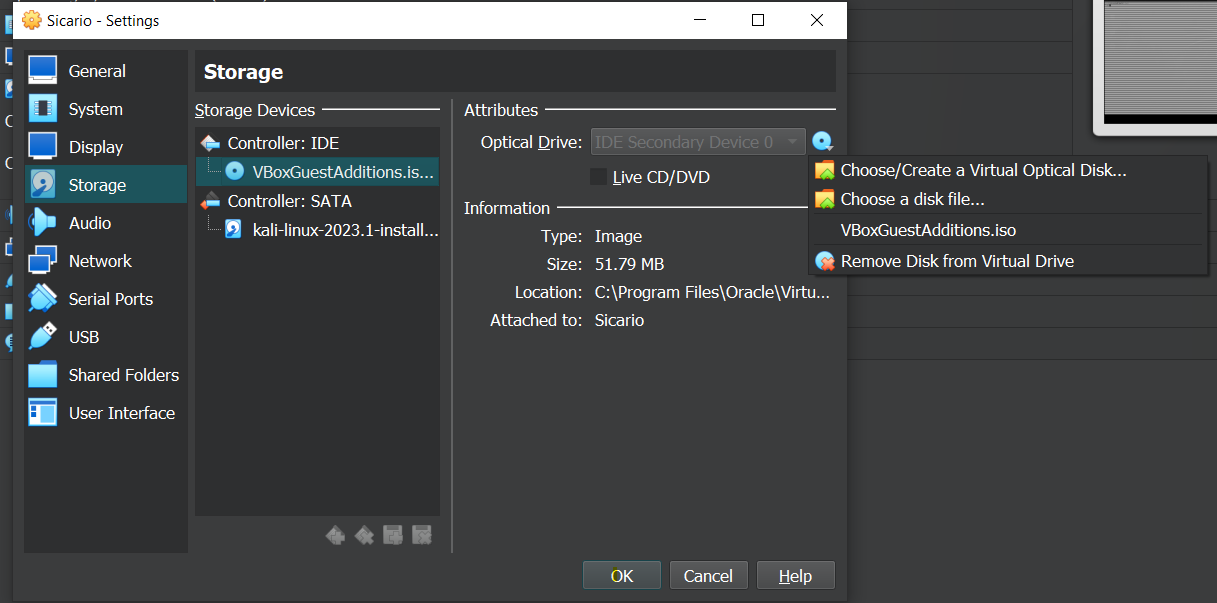The width and height of the screenshot is (1217, 603).
Task: Open the USB settings category
Action: 105,337
